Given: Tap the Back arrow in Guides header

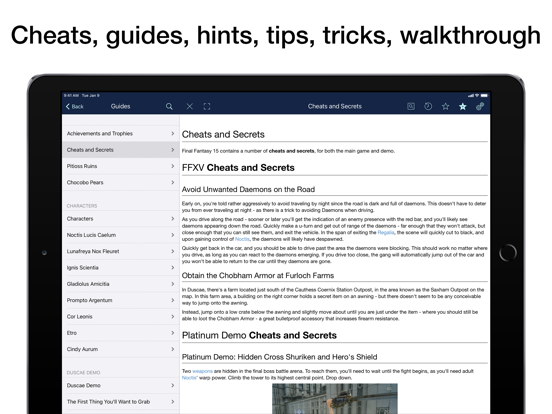Looking at the screenshot, I should pyautogui.click(x=68, y=106).
